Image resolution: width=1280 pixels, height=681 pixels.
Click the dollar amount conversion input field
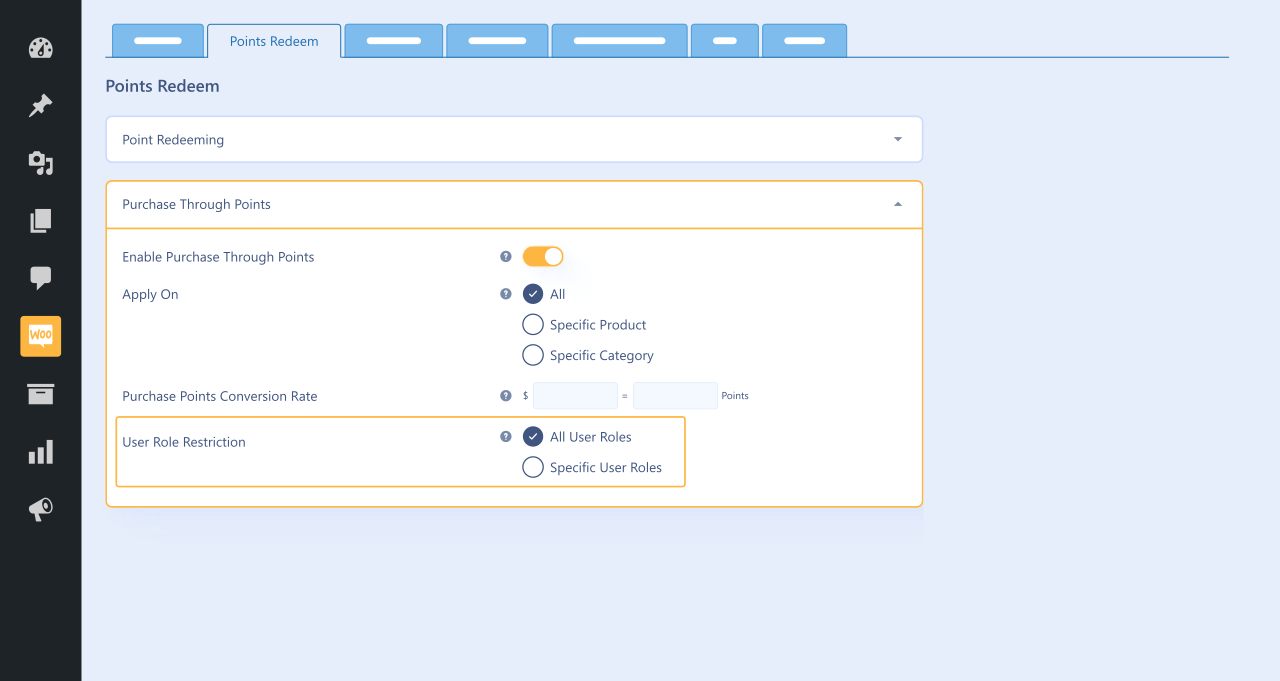[x=575, y=395]
